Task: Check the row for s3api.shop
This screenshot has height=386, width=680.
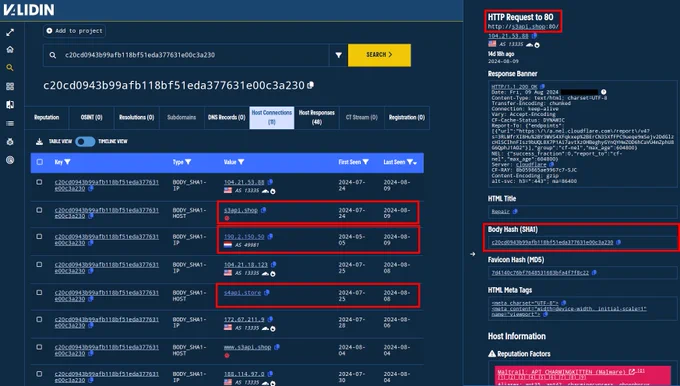Action: (x=39, y=210)
